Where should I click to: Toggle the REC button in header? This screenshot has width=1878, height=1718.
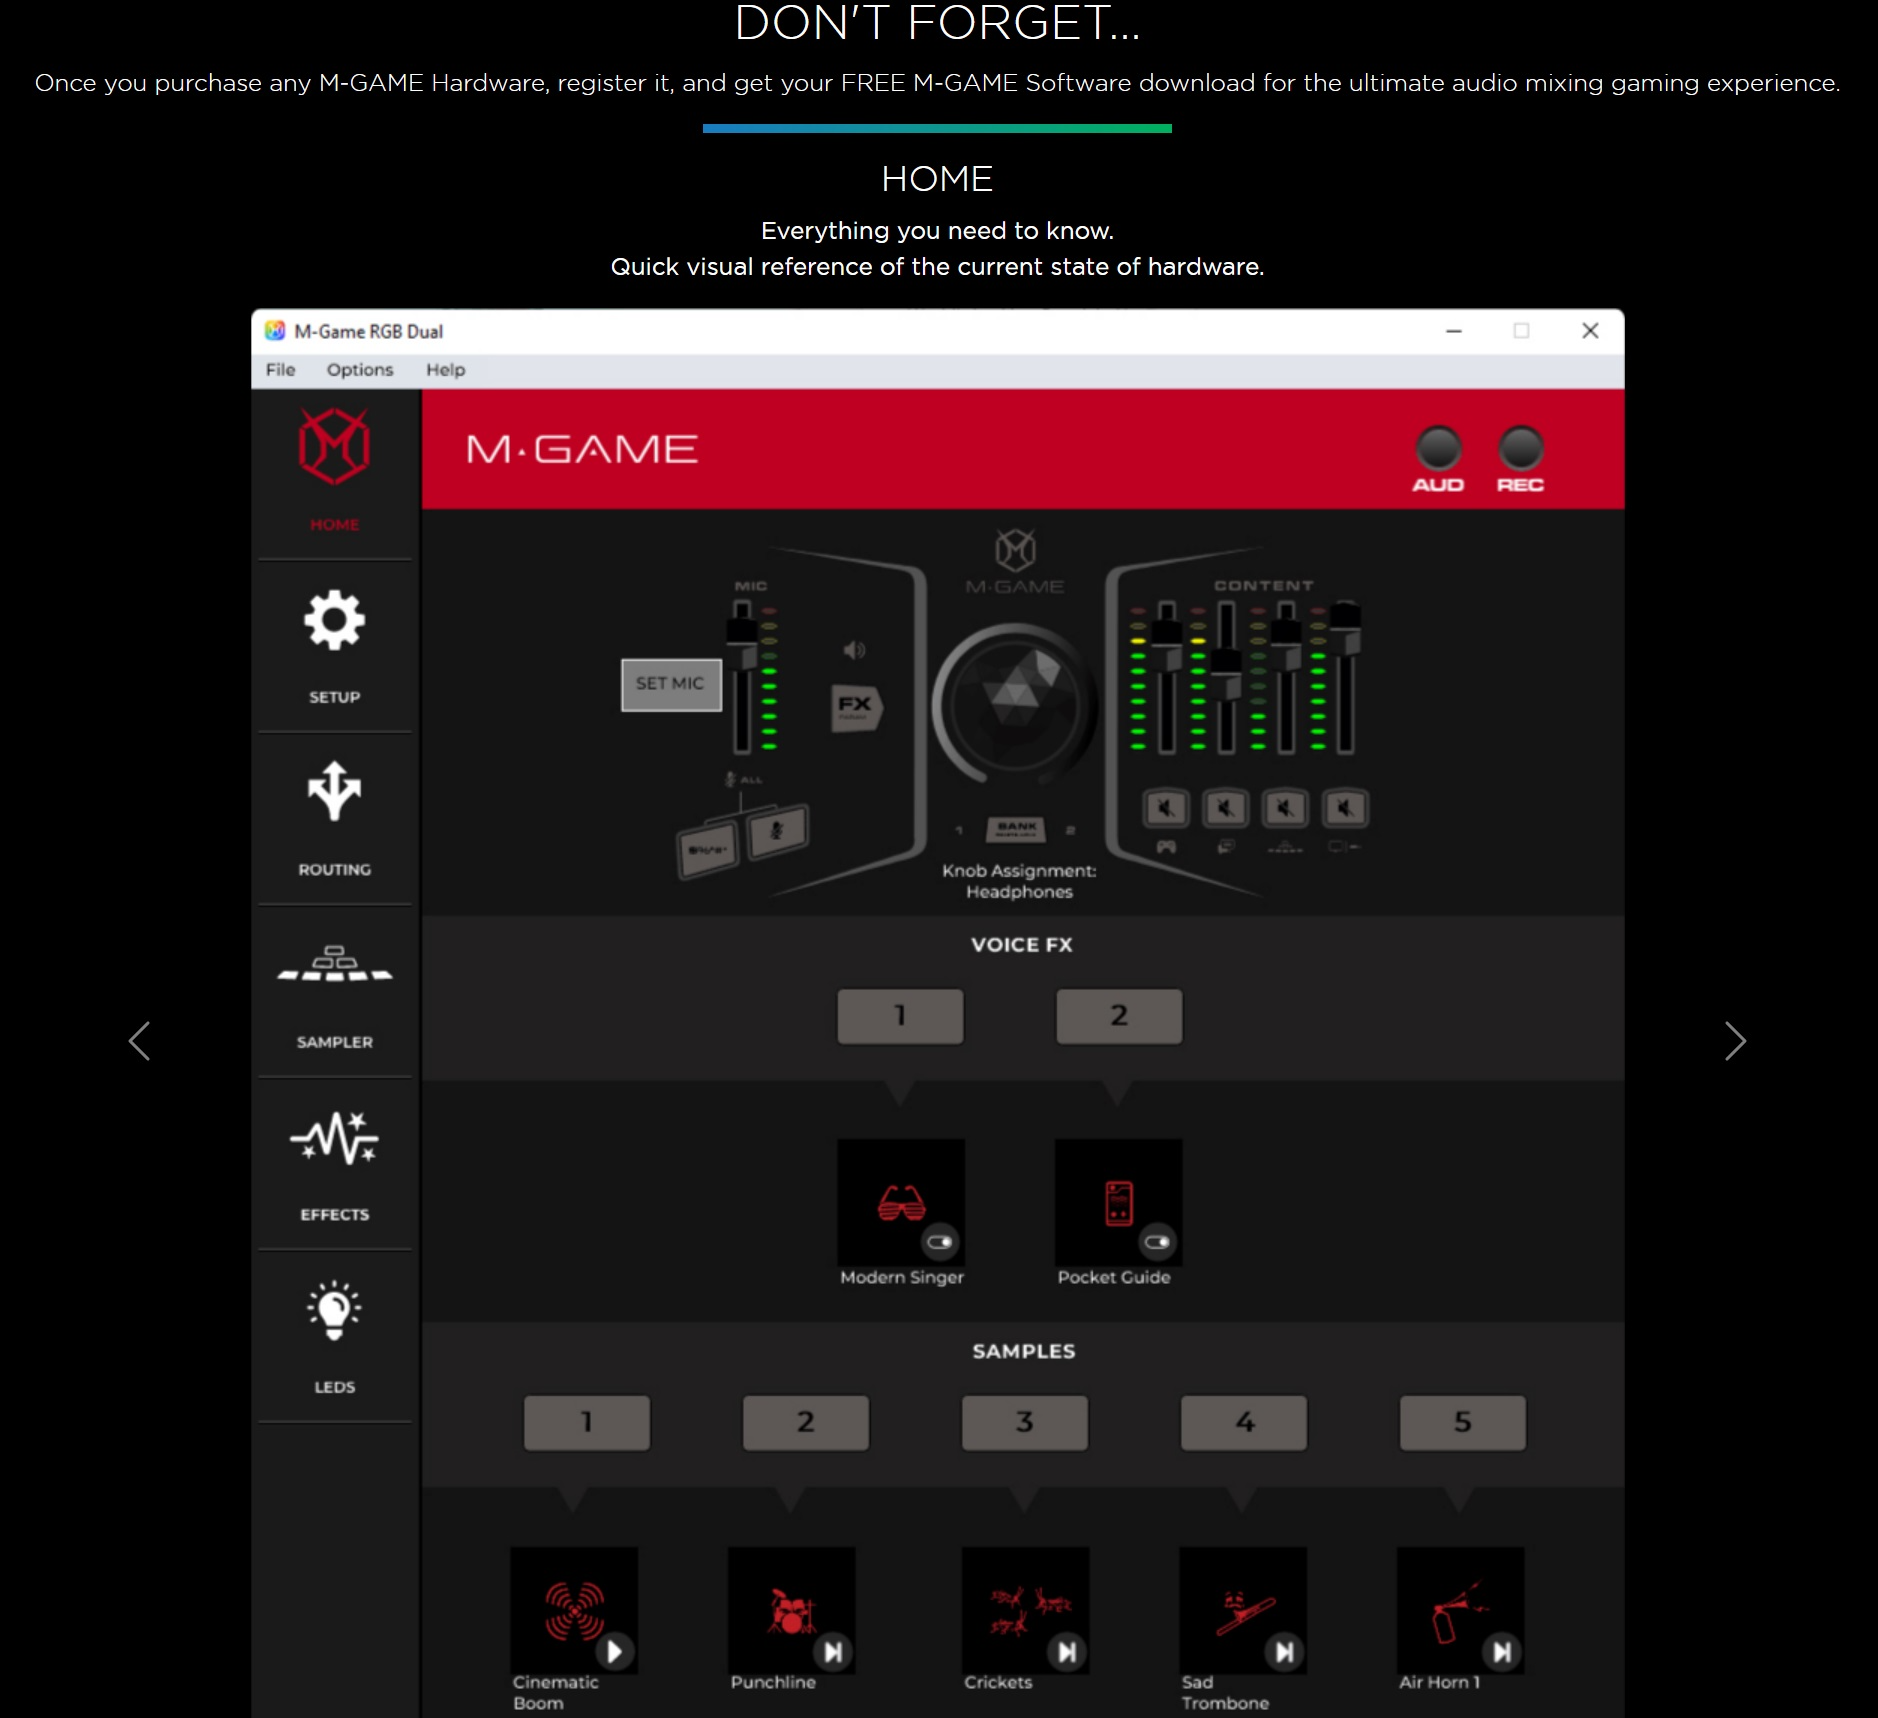click(x=1520, y=449)
